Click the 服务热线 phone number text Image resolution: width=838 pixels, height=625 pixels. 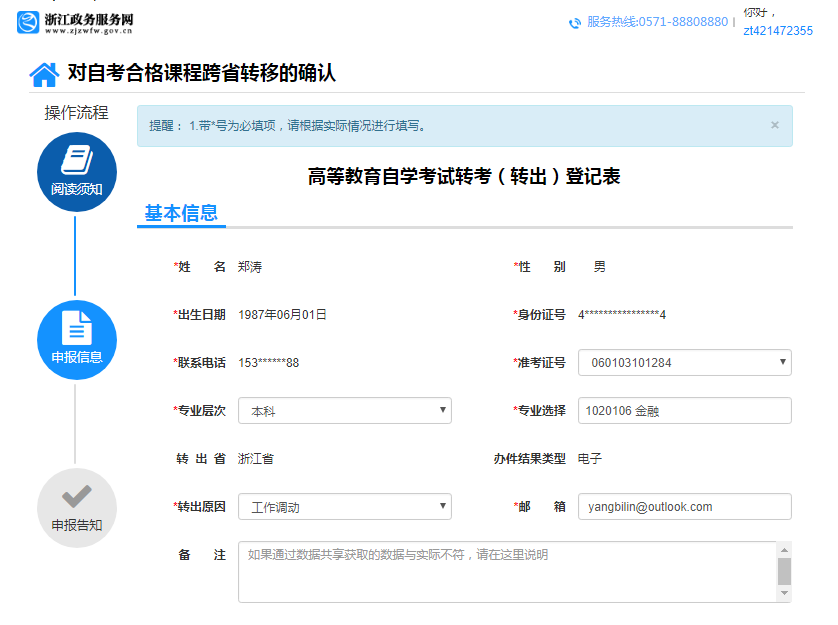(x=657, y=22)
